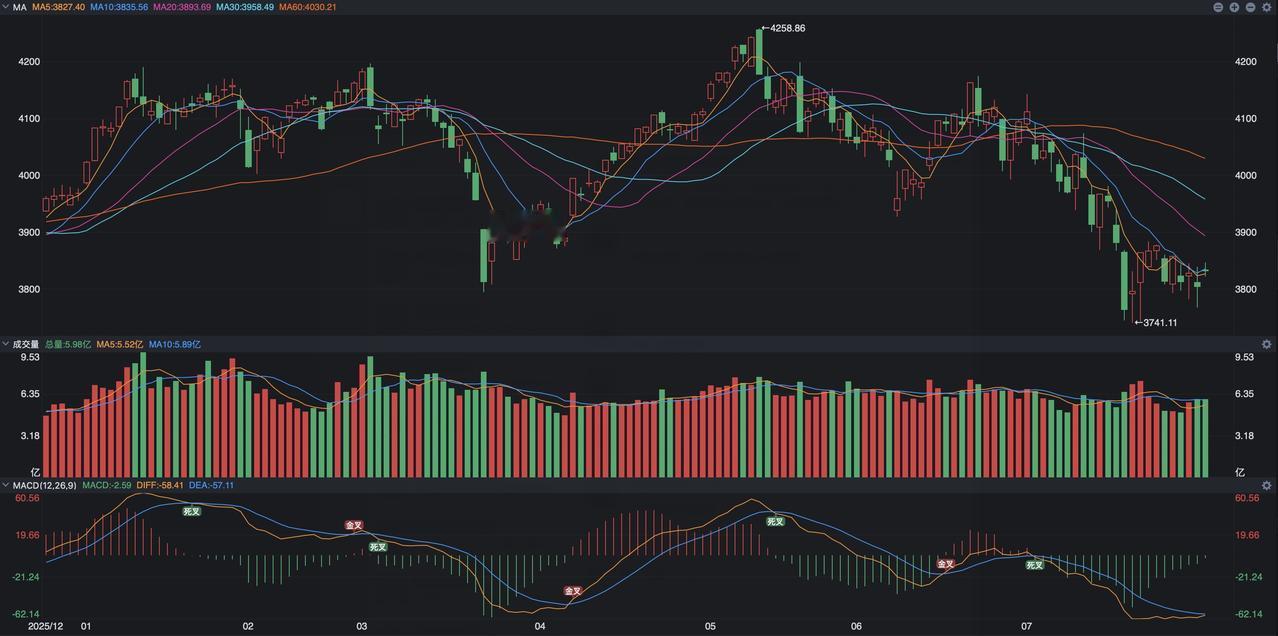The image size is (1278, 636).
Task: Click the 05 month label on time axis
Action: tap(710, 627)
